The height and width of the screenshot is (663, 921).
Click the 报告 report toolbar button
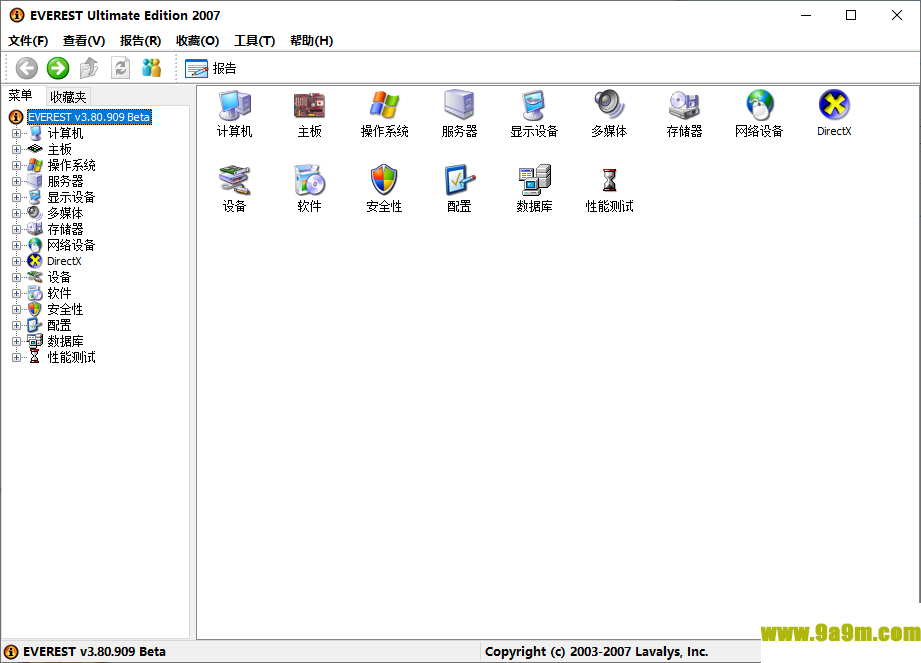coord(210,69)
